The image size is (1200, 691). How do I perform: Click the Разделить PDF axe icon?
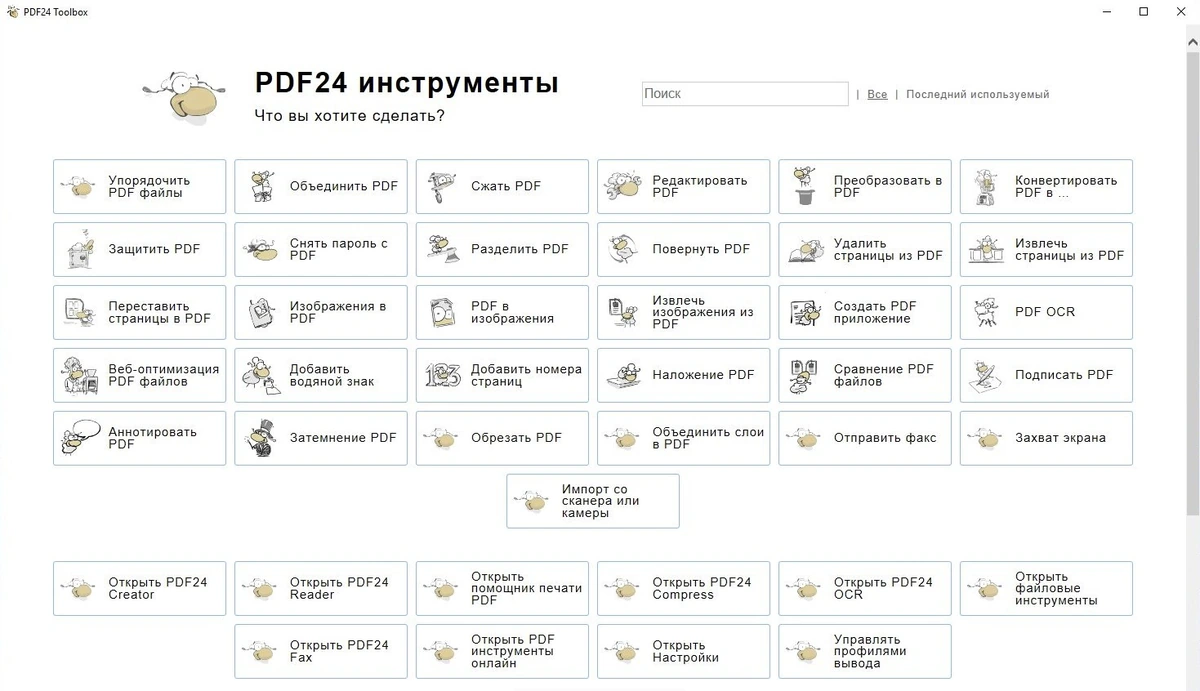pyautogui.click(x=442, y=249)
